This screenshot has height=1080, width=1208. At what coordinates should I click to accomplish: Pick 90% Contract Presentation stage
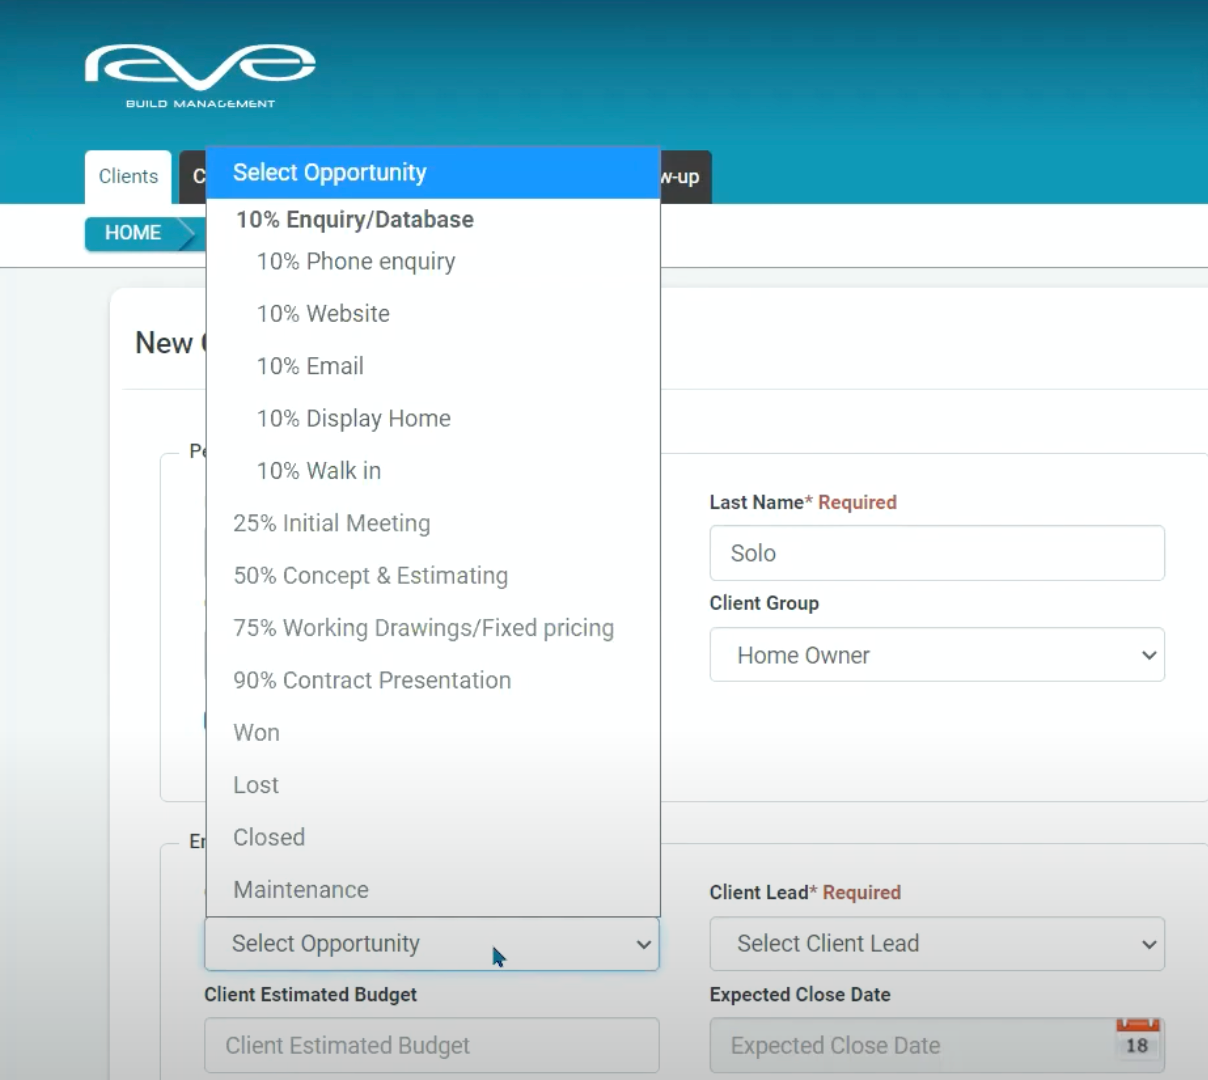433,680
